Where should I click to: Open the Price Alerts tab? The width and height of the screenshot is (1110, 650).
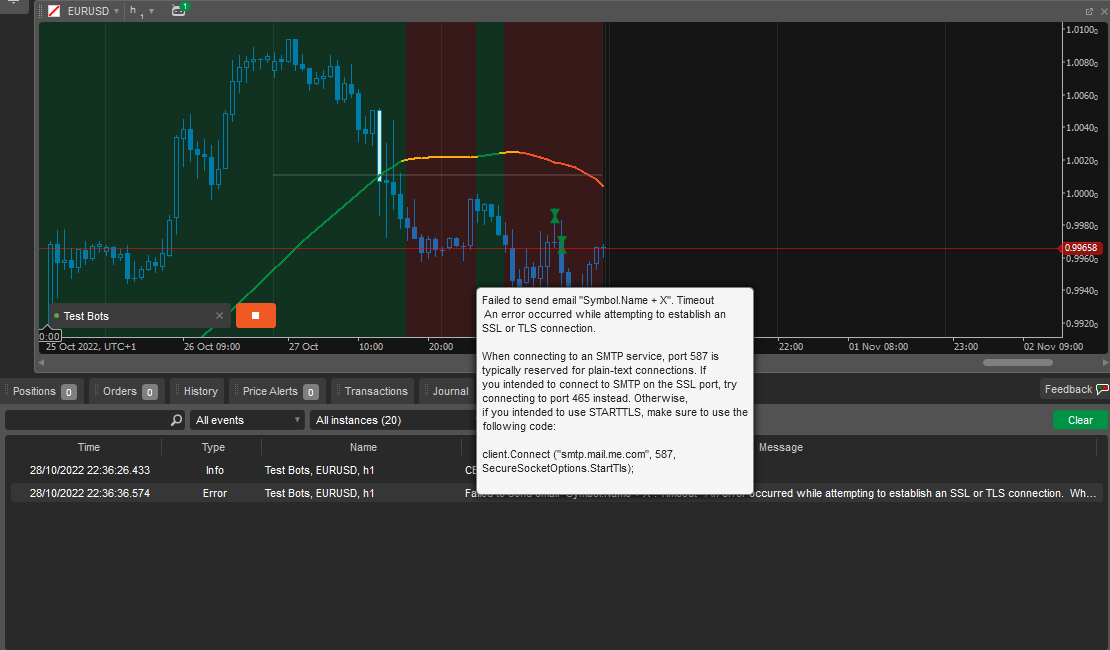[x=278, y=391]
